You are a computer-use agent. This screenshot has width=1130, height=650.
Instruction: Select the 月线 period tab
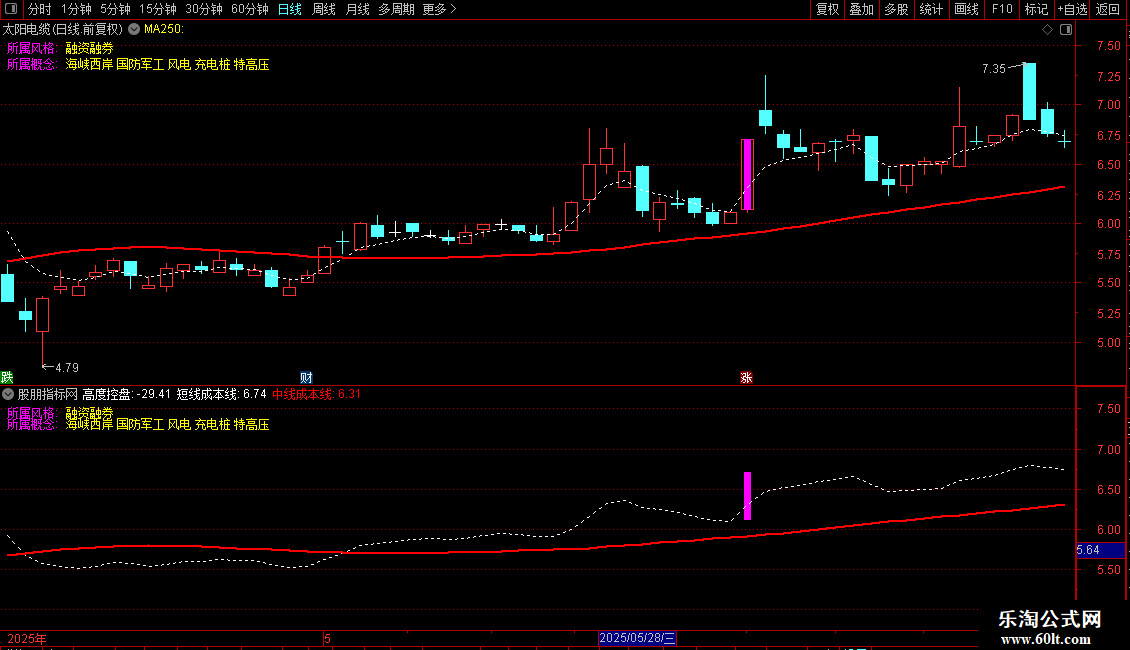pos(357,9)
